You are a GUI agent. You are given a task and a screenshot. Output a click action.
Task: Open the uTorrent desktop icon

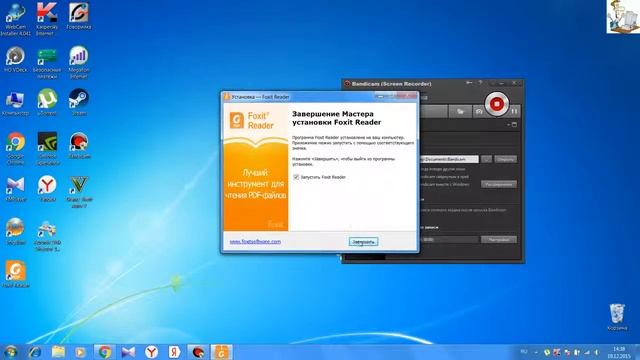tap(47, 102)
